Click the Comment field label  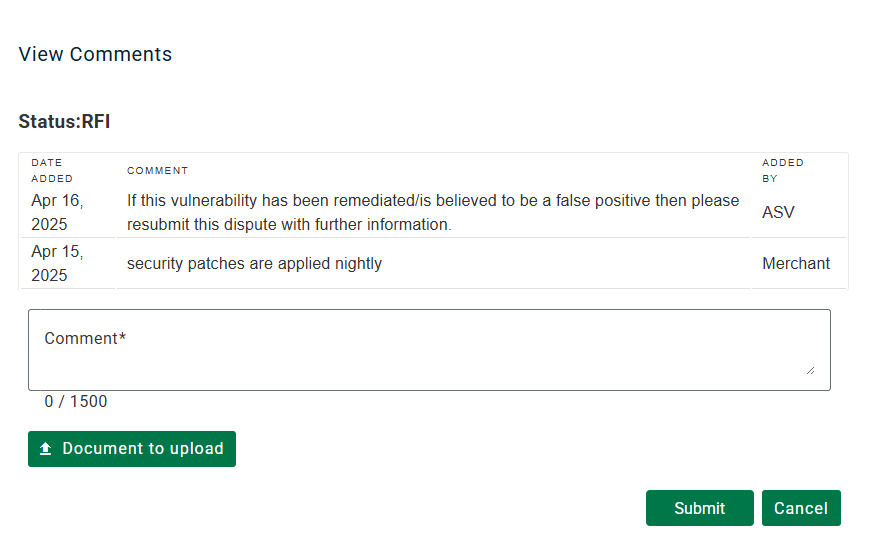click(x=81, y=338)
